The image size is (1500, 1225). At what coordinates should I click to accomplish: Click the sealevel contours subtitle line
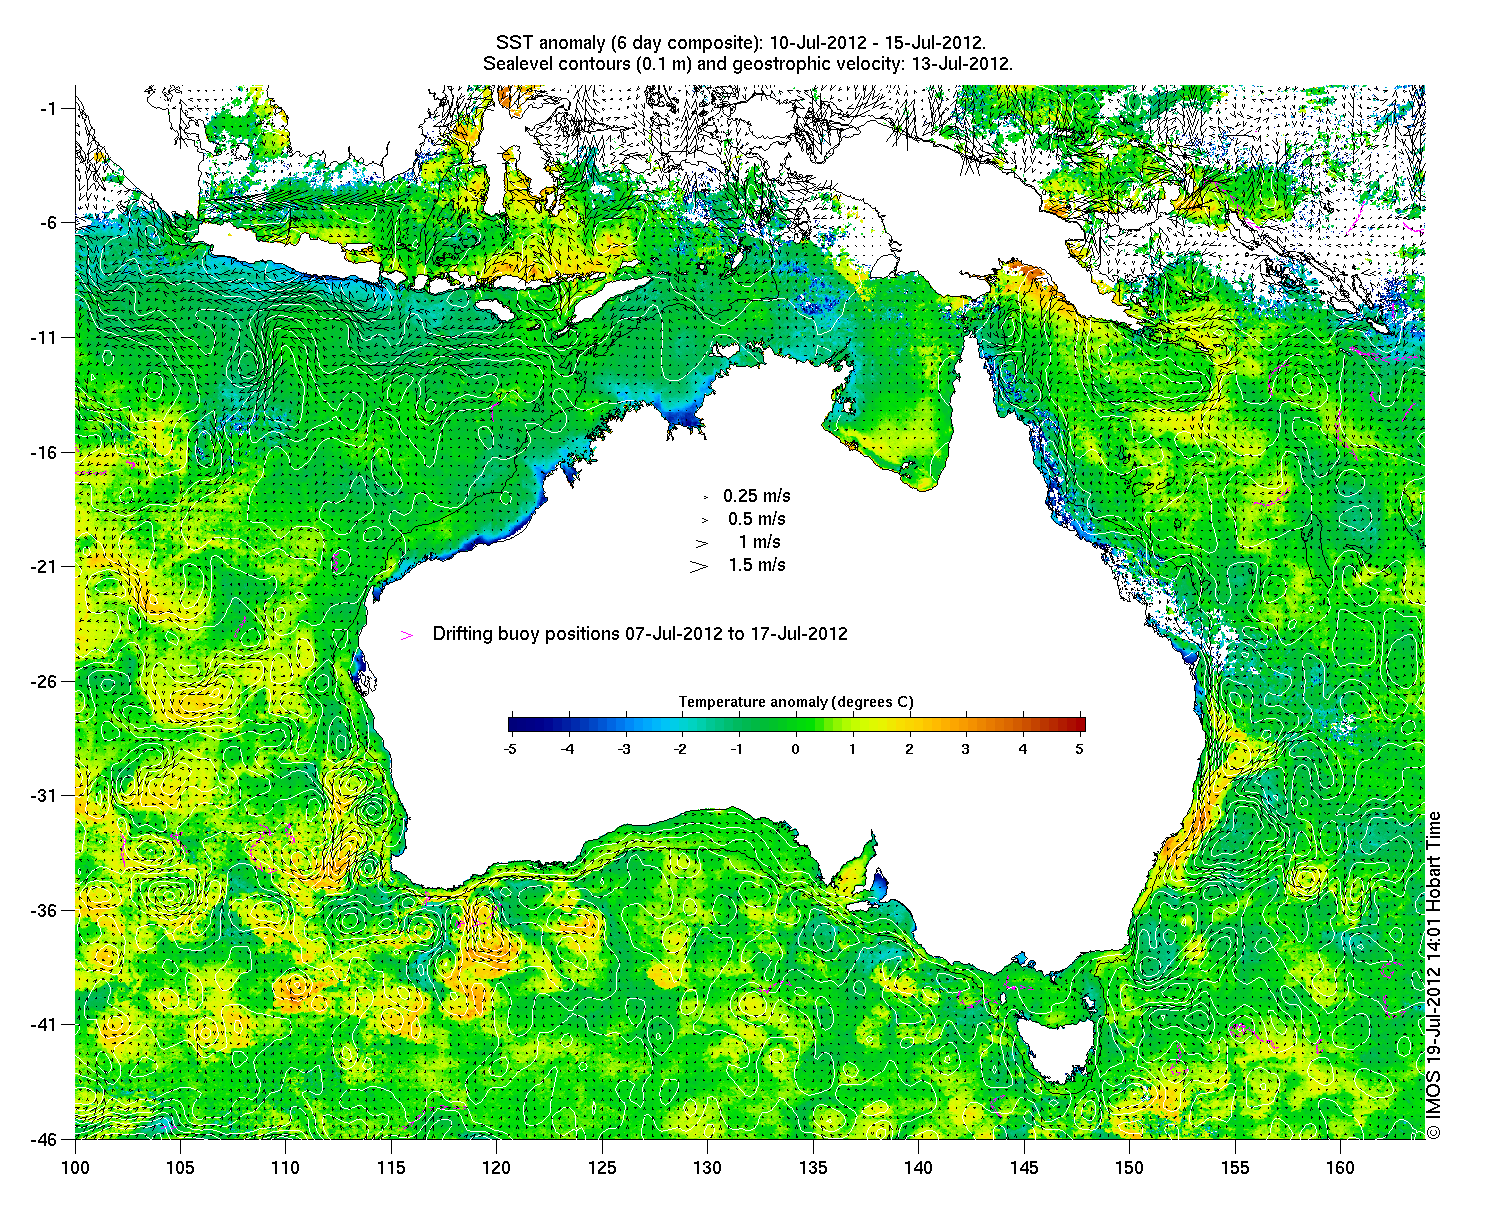[748, 63]
